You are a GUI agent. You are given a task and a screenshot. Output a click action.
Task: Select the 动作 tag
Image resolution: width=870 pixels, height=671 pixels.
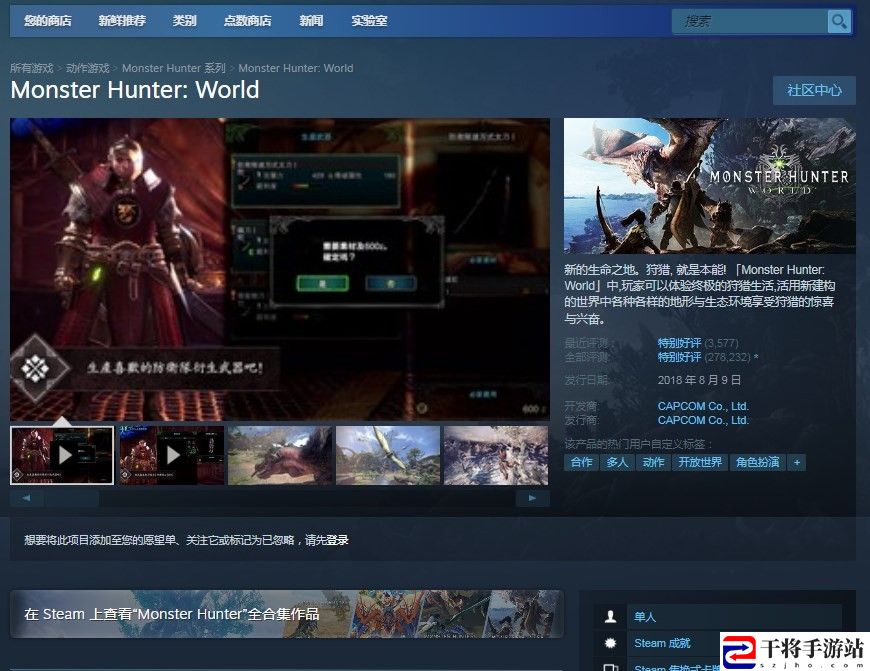[653, 462]
